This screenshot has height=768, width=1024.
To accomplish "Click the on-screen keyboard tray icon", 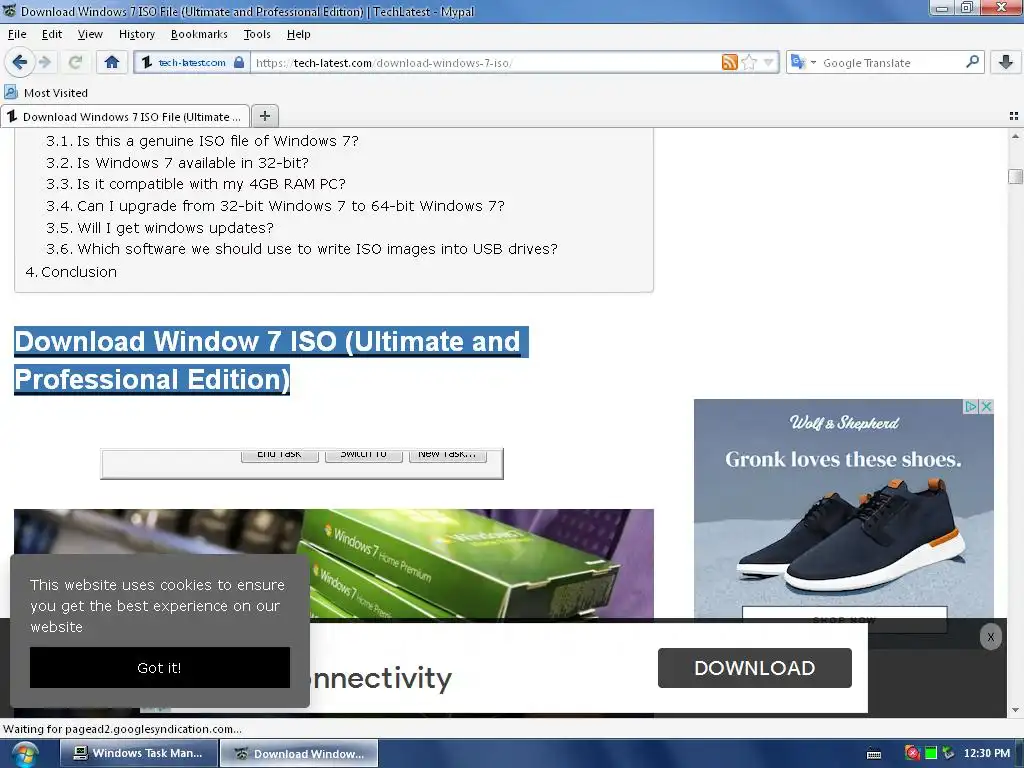I will pyautogui.click(x=874, y=754).
